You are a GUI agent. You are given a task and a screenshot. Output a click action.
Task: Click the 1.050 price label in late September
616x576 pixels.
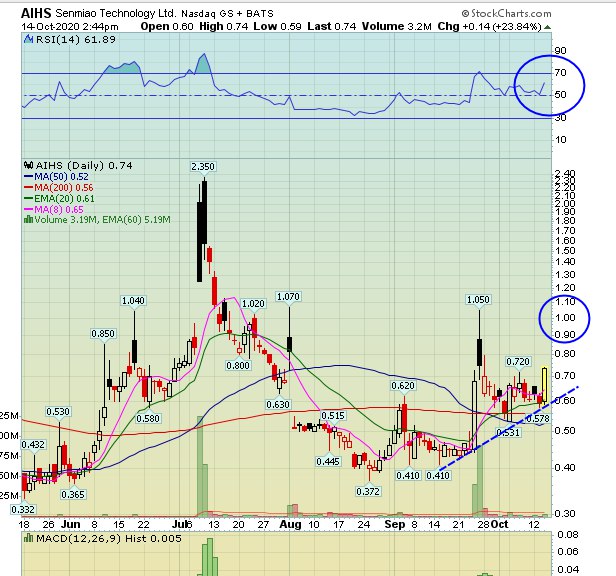click(478, 299)
